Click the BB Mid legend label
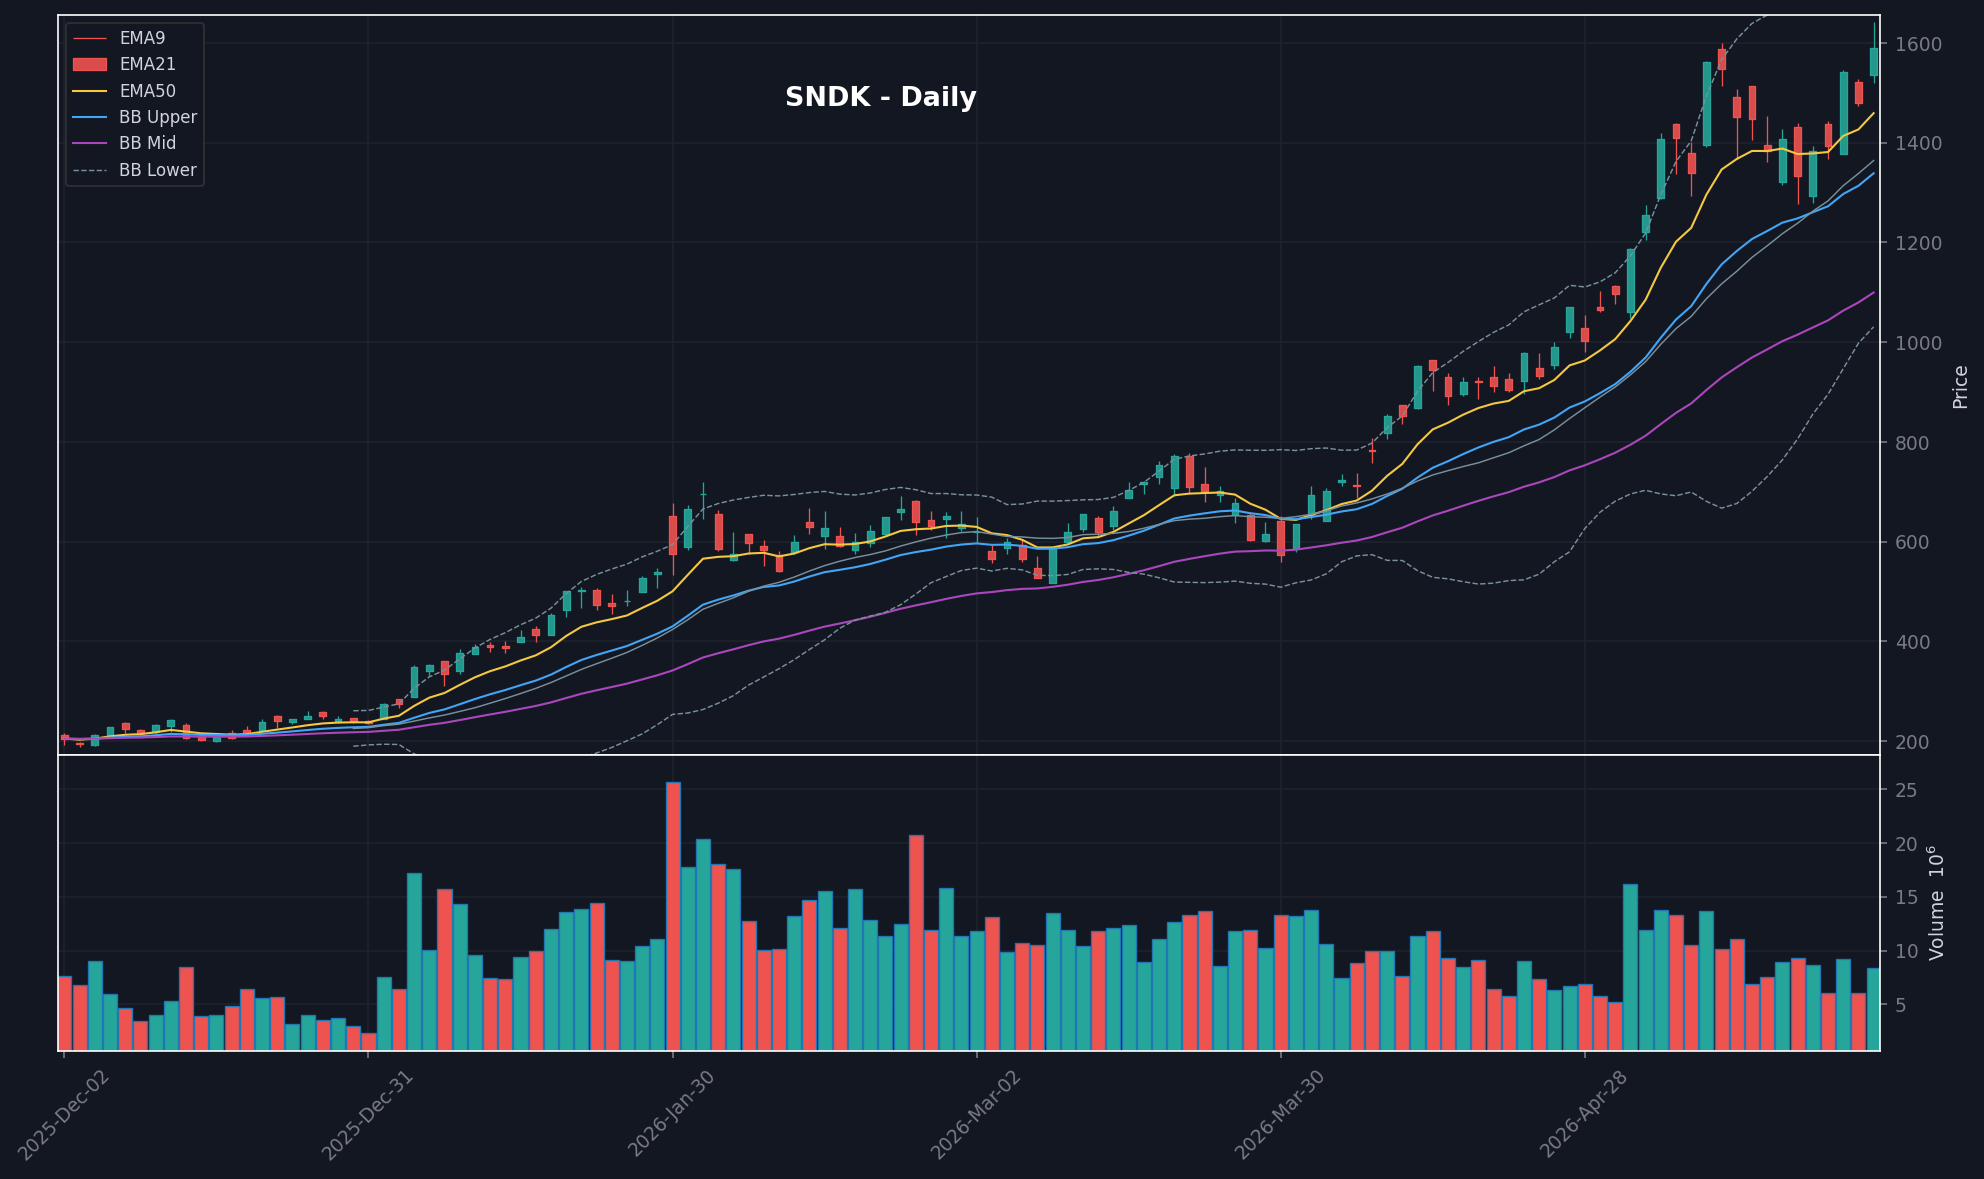Image resolution: width=1984 pixels, height=1179 pixels. point(147,143)
